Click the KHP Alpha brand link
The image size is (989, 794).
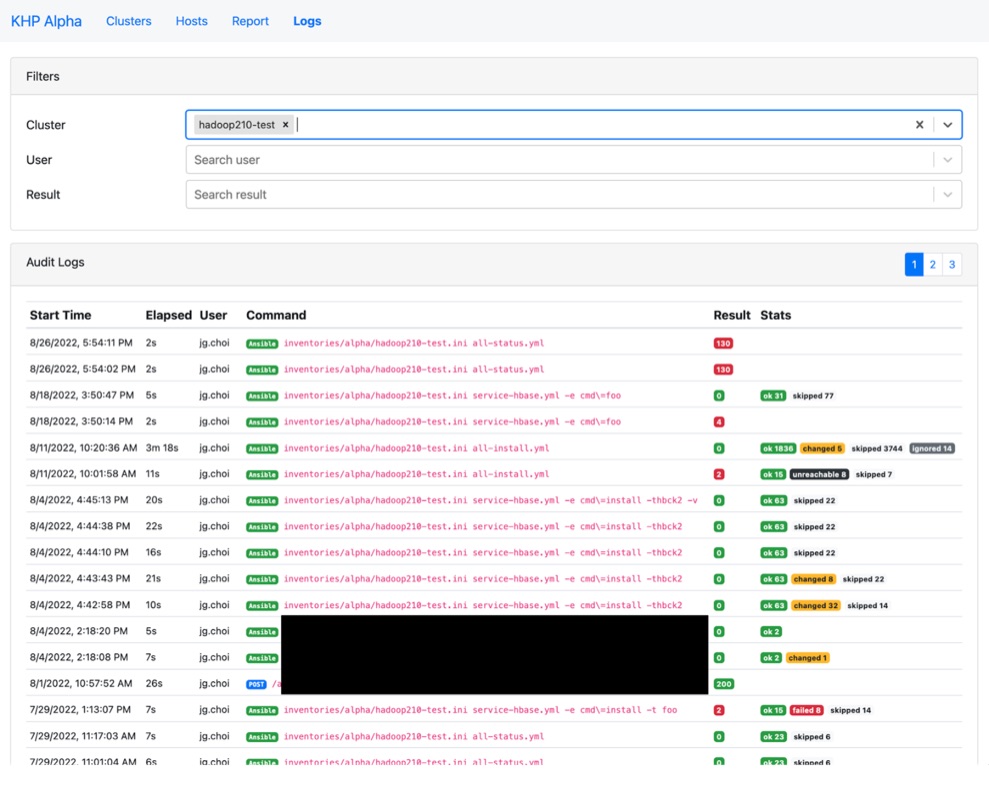click(x=46, y=21)
